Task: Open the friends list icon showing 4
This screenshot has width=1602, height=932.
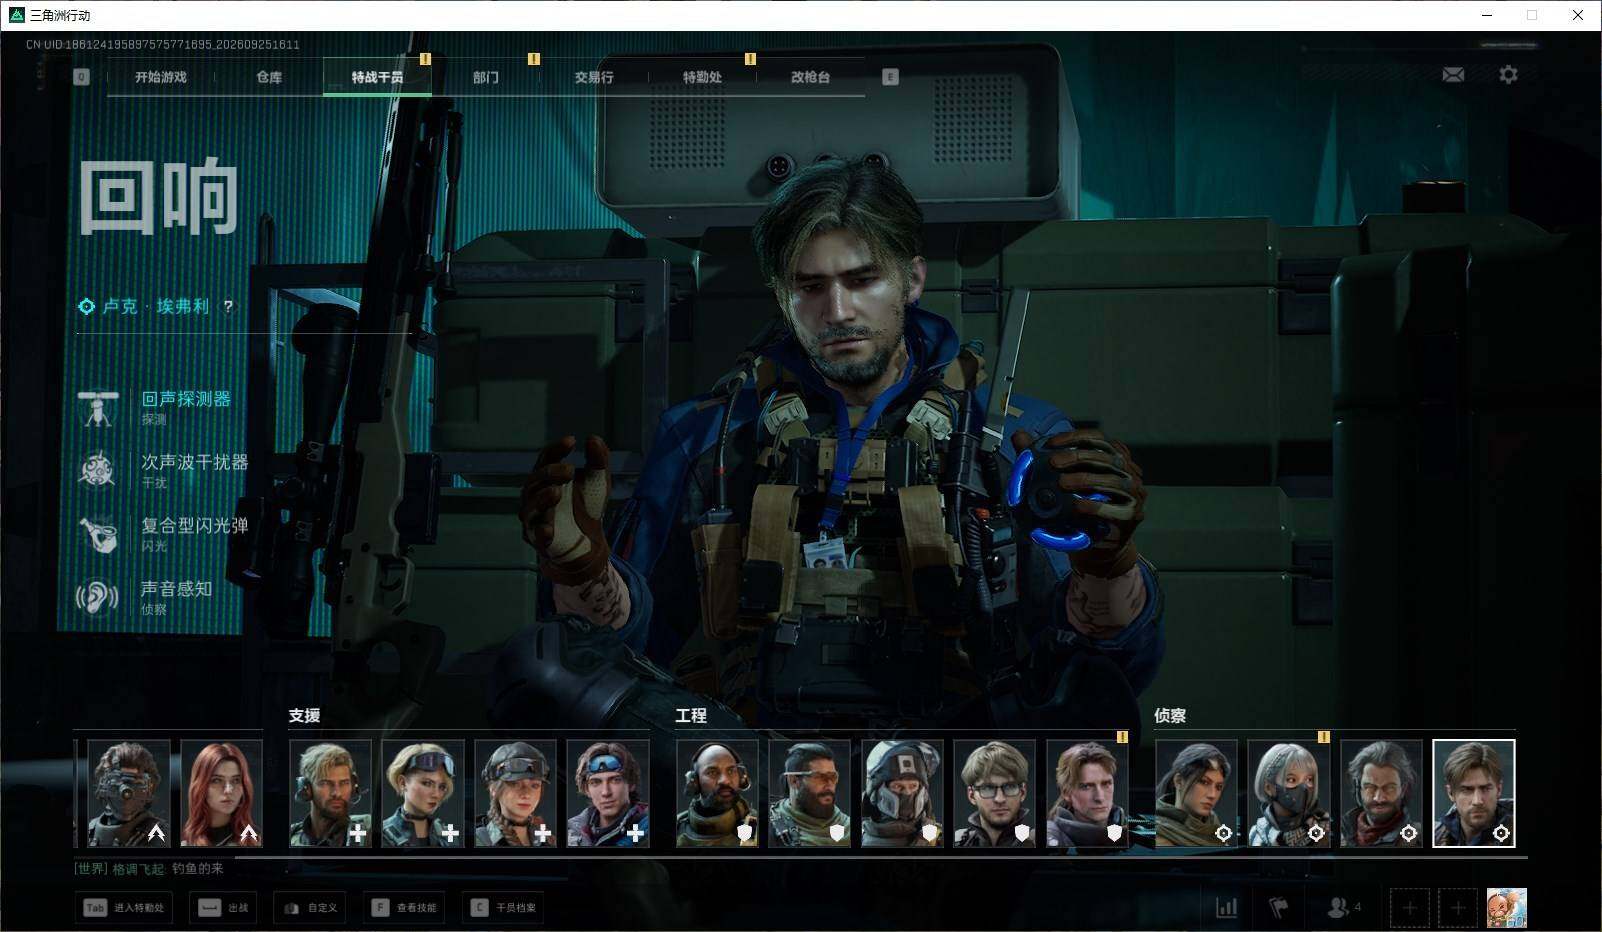Action: point(1343,907)
